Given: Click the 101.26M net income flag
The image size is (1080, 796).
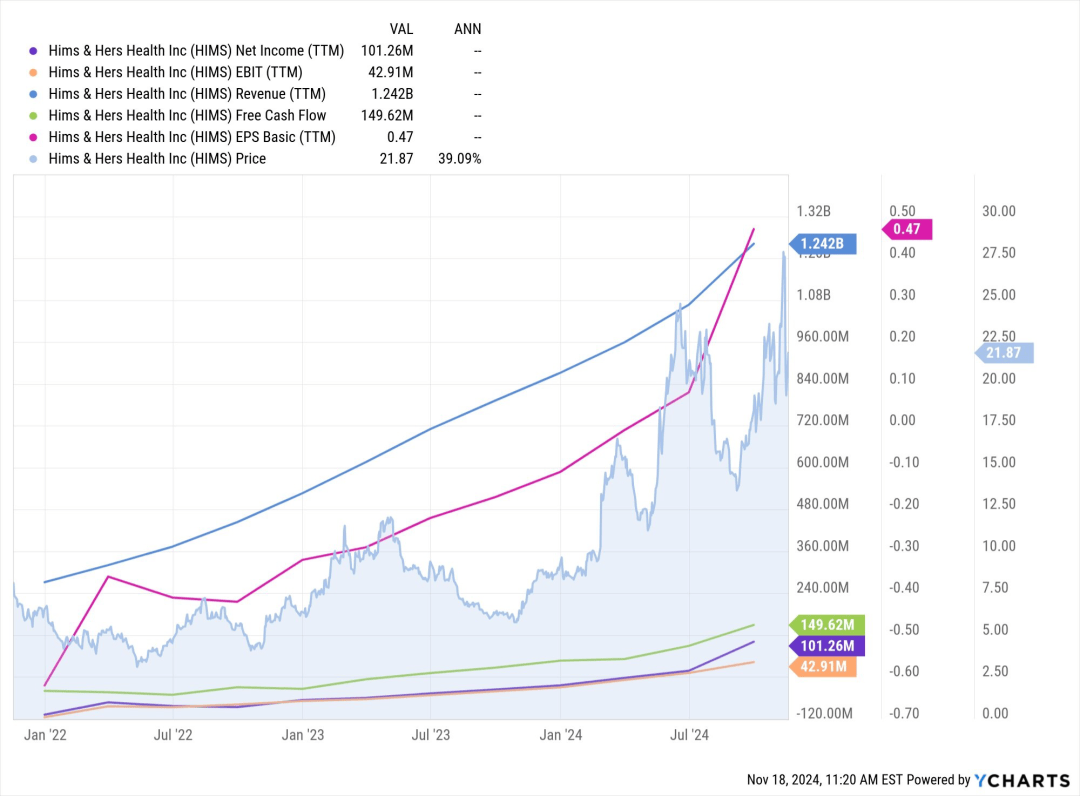Looking at the screenshot, I should [827, 646].
